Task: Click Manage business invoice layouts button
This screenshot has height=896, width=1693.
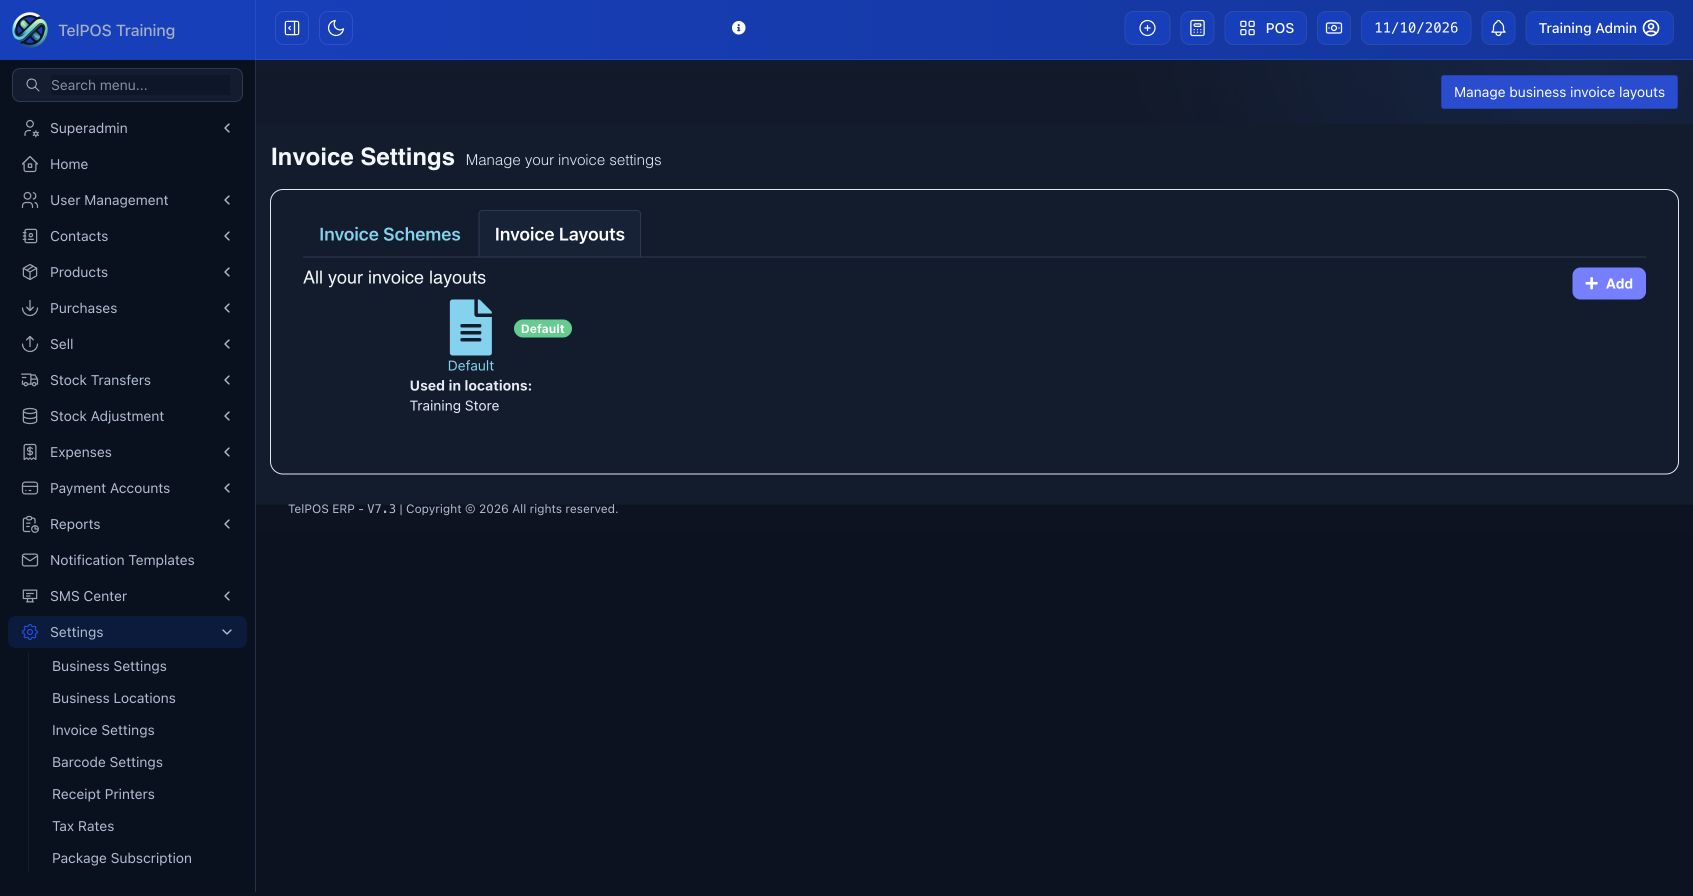Action: (1559, 92)
